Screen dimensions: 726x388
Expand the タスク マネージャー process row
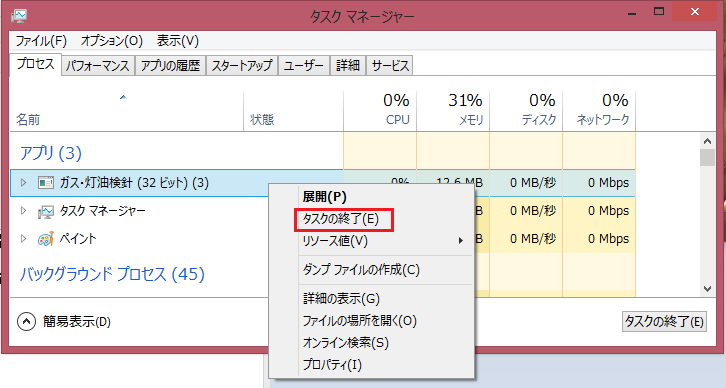(23, 211)
